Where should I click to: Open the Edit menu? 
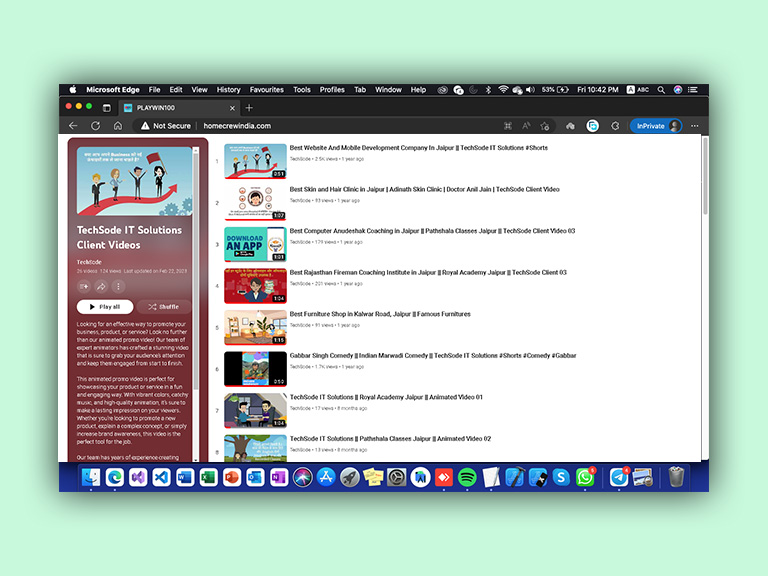tap(176, 90)
